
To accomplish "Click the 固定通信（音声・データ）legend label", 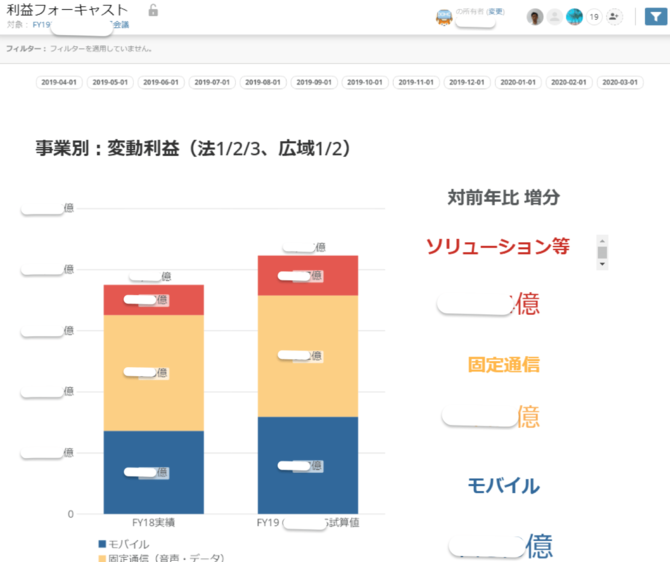I will click(166, 558).
